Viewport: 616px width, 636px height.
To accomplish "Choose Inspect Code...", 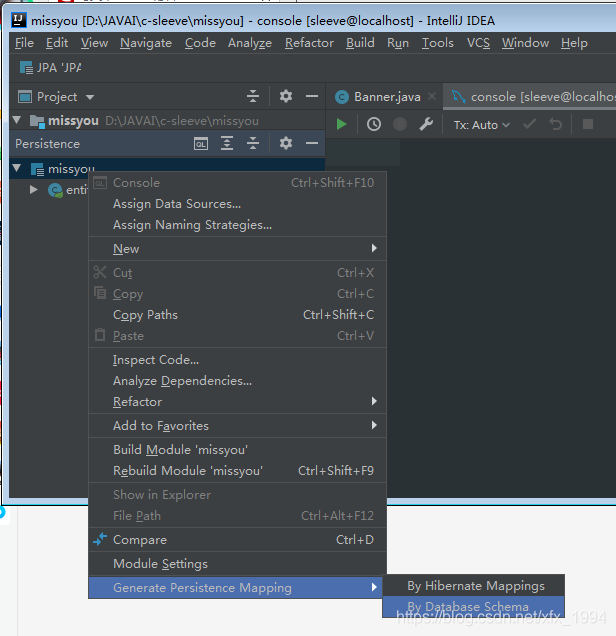I will pos(238,360).
